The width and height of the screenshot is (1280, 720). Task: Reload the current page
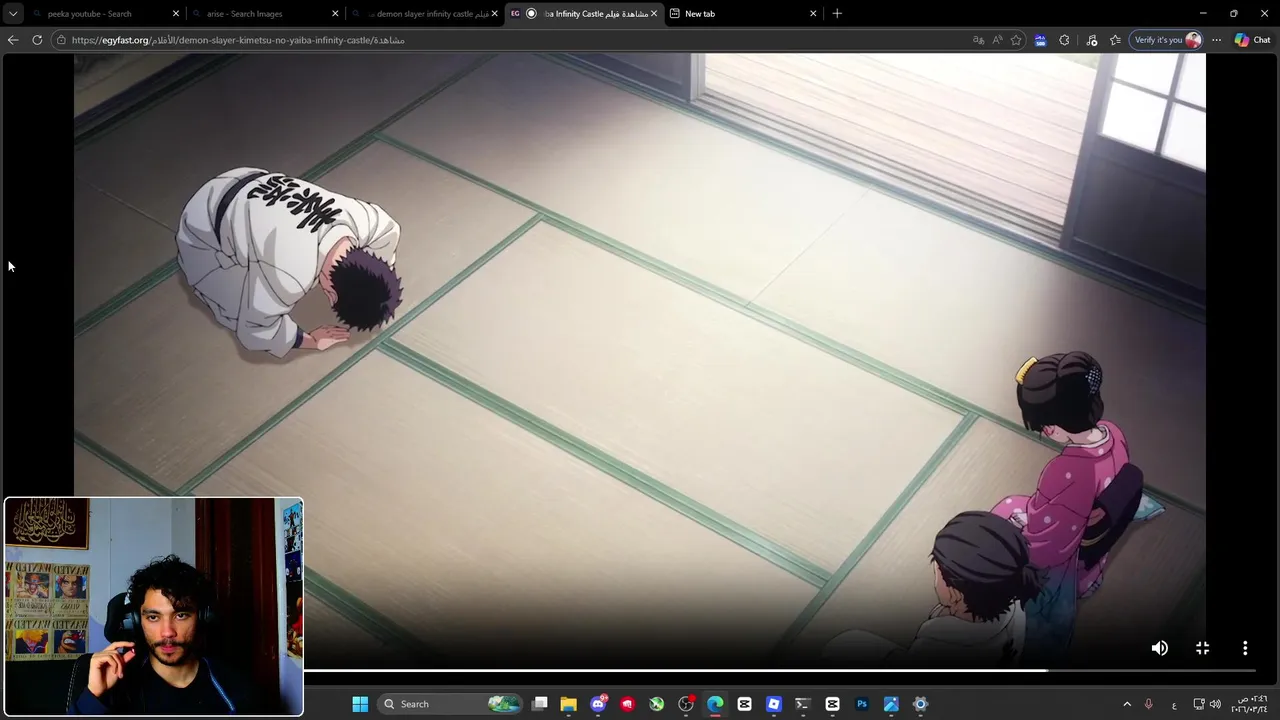point(37,40)
